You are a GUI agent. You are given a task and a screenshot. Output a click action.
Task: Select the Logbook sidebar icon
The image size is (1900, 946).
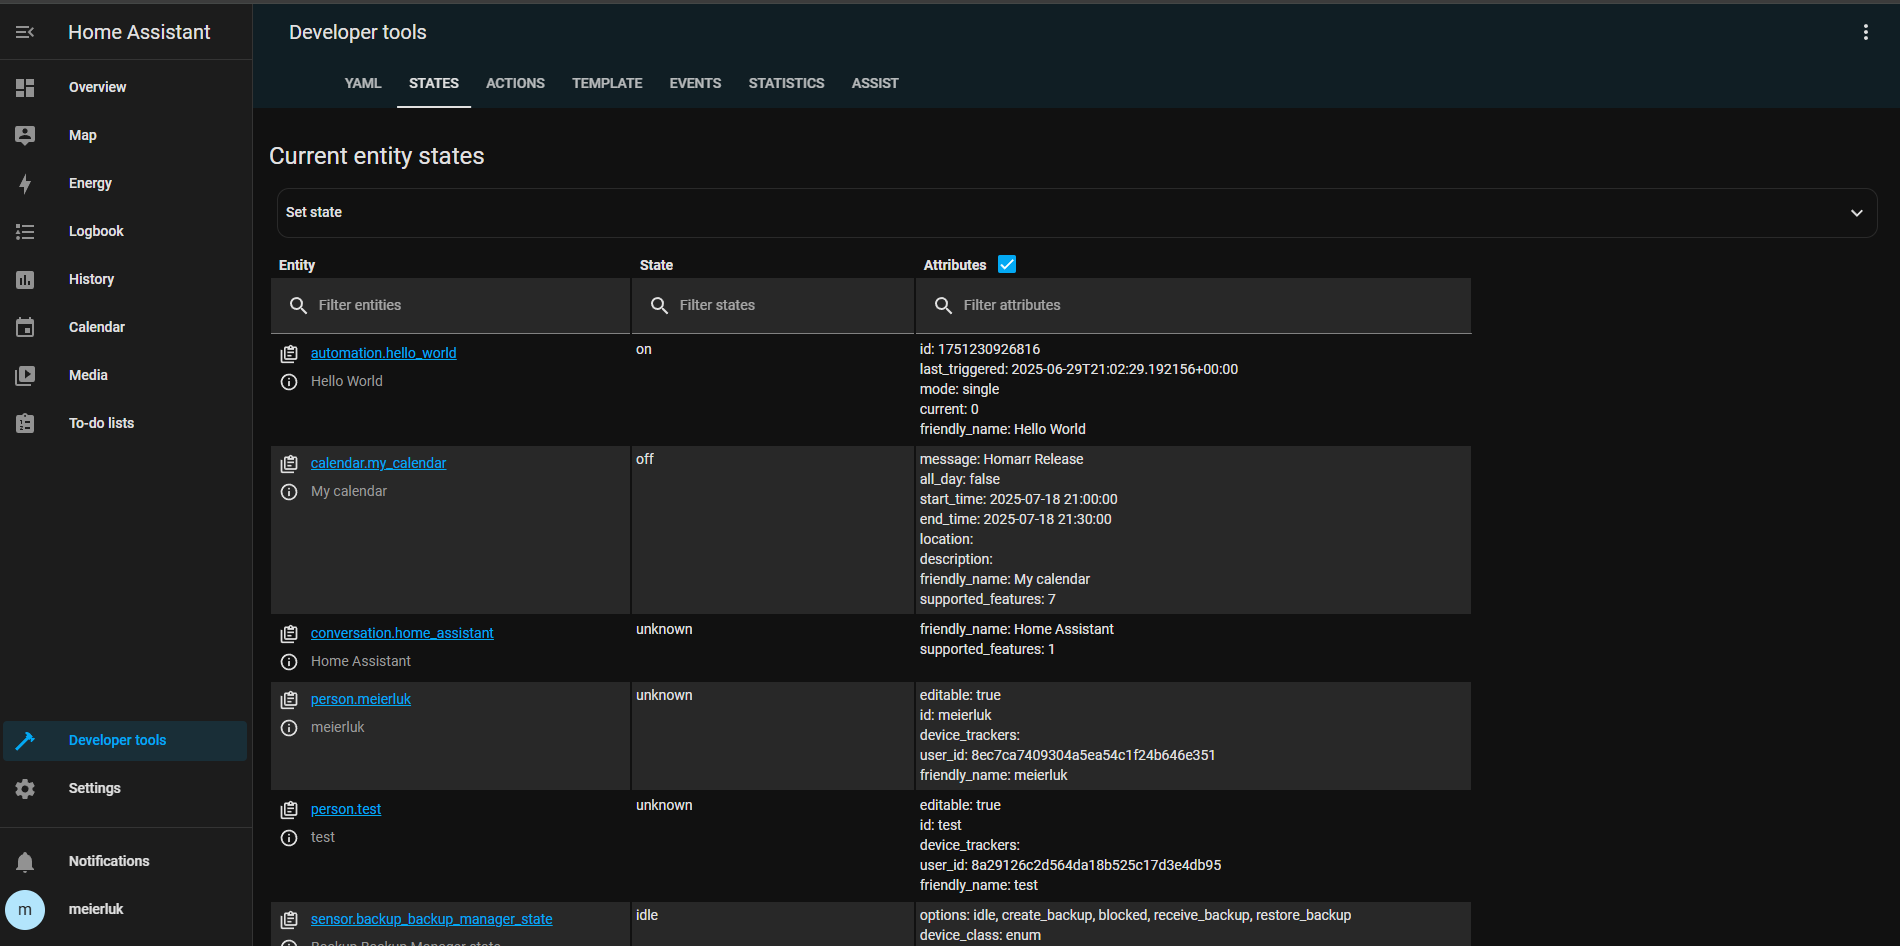tap(25, 231)
